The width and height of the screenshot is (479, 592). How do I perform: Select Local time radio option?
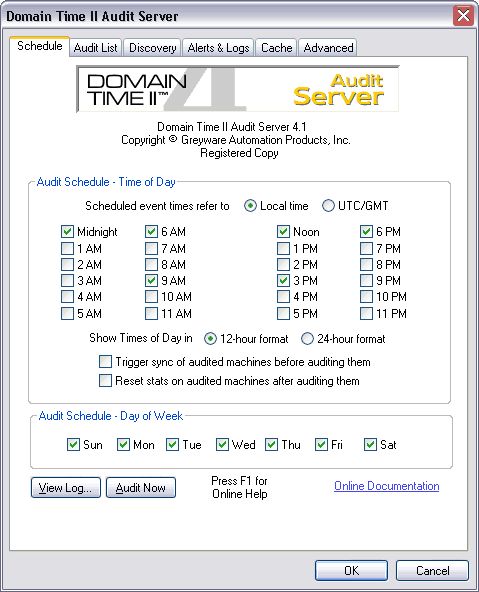[x=250, y=206]
